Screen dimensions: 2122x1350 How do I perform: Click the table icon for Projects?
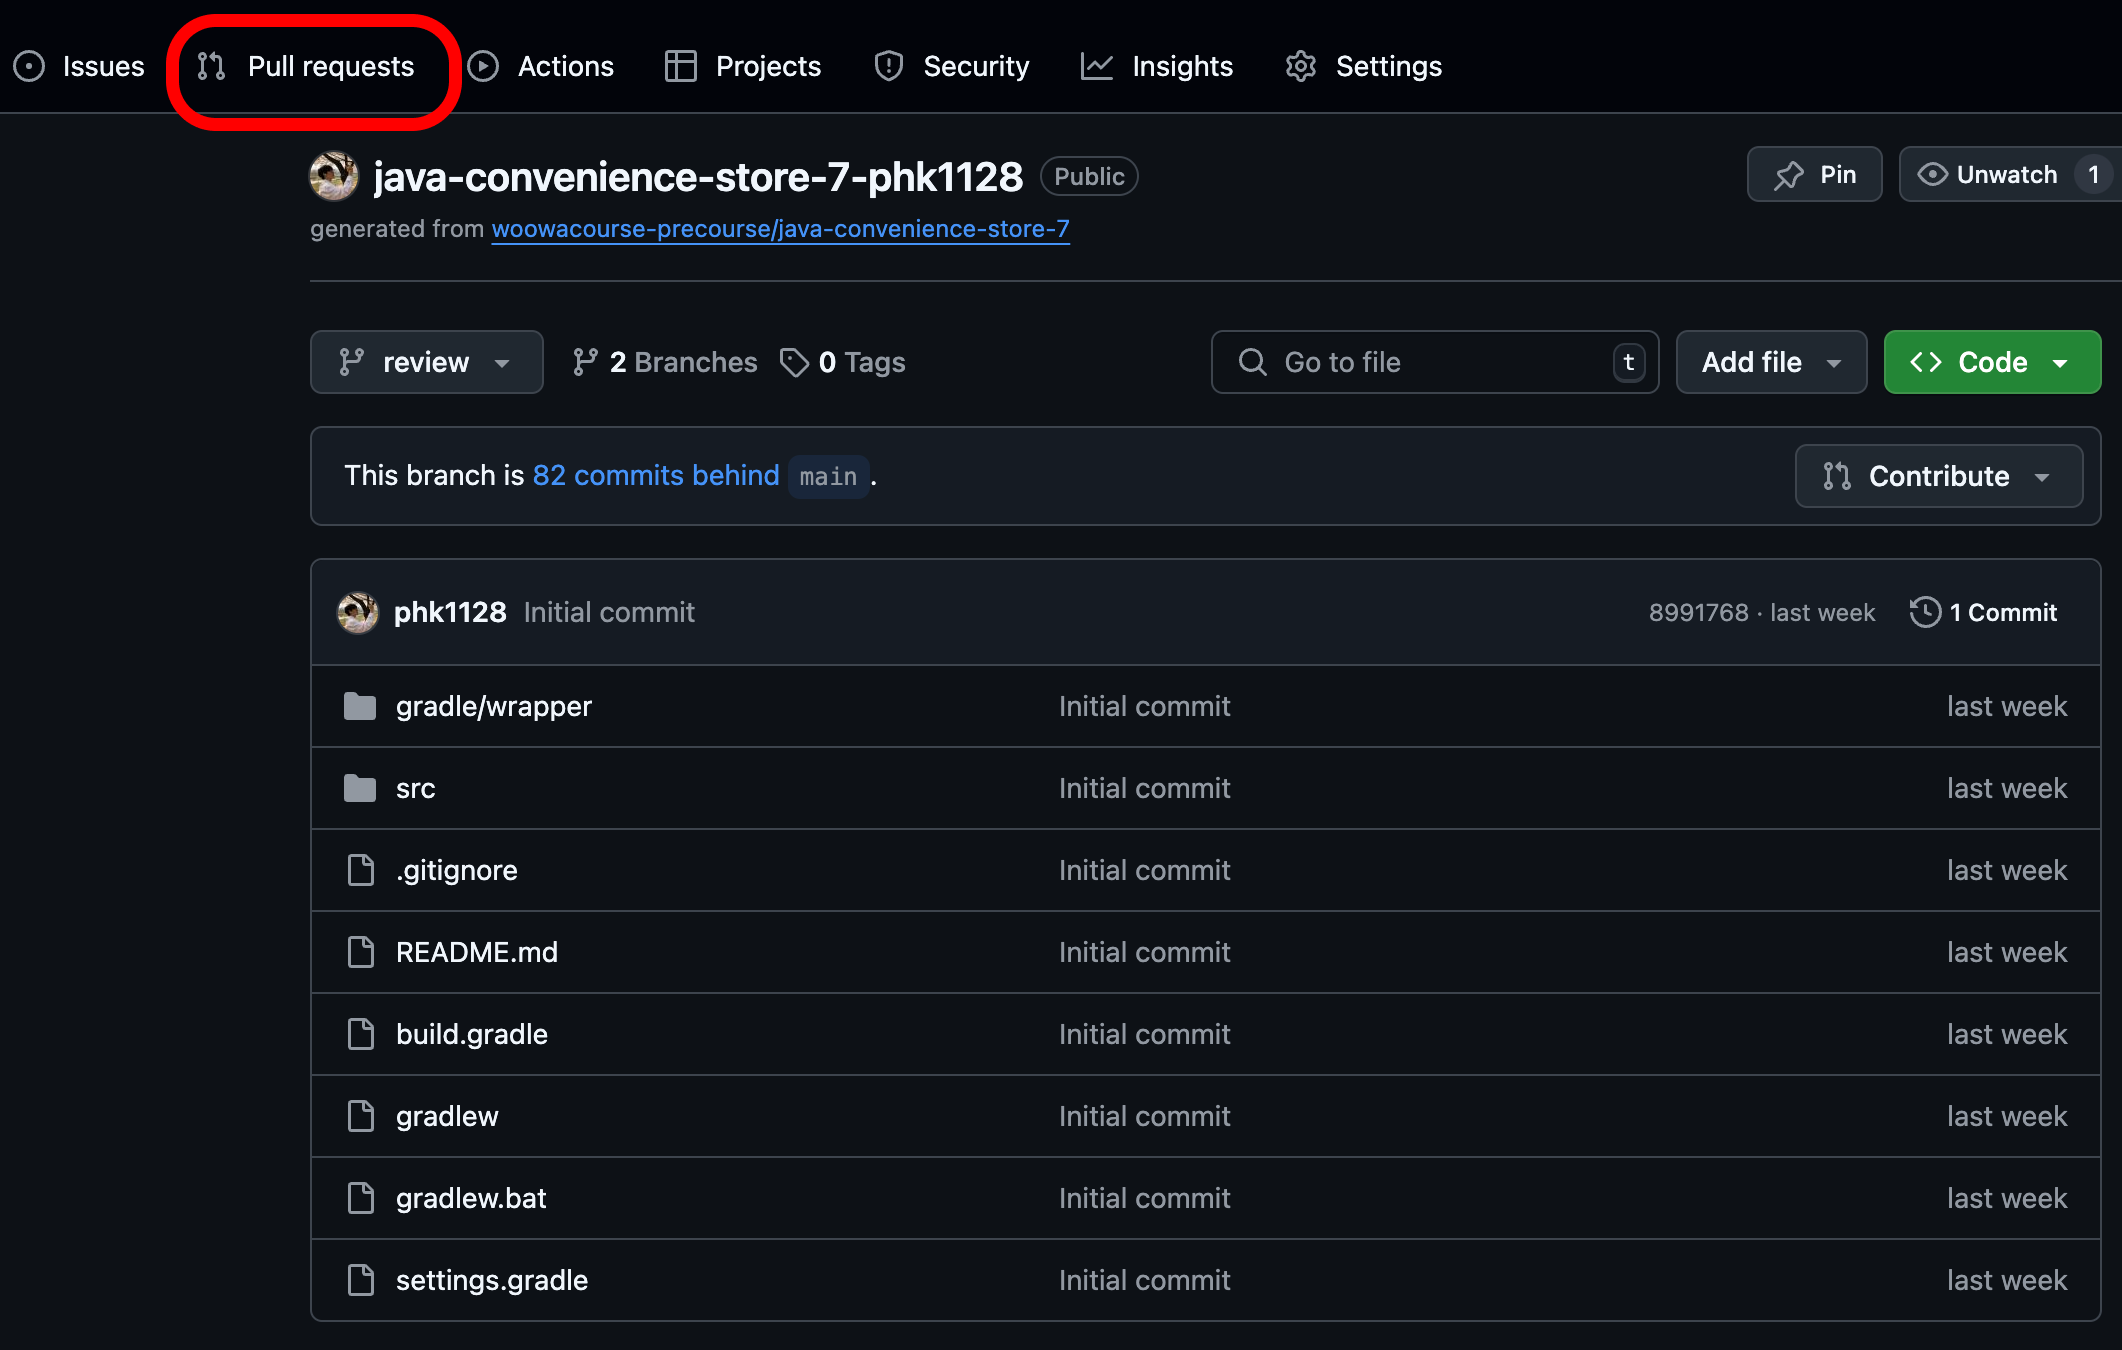[681, 66]
